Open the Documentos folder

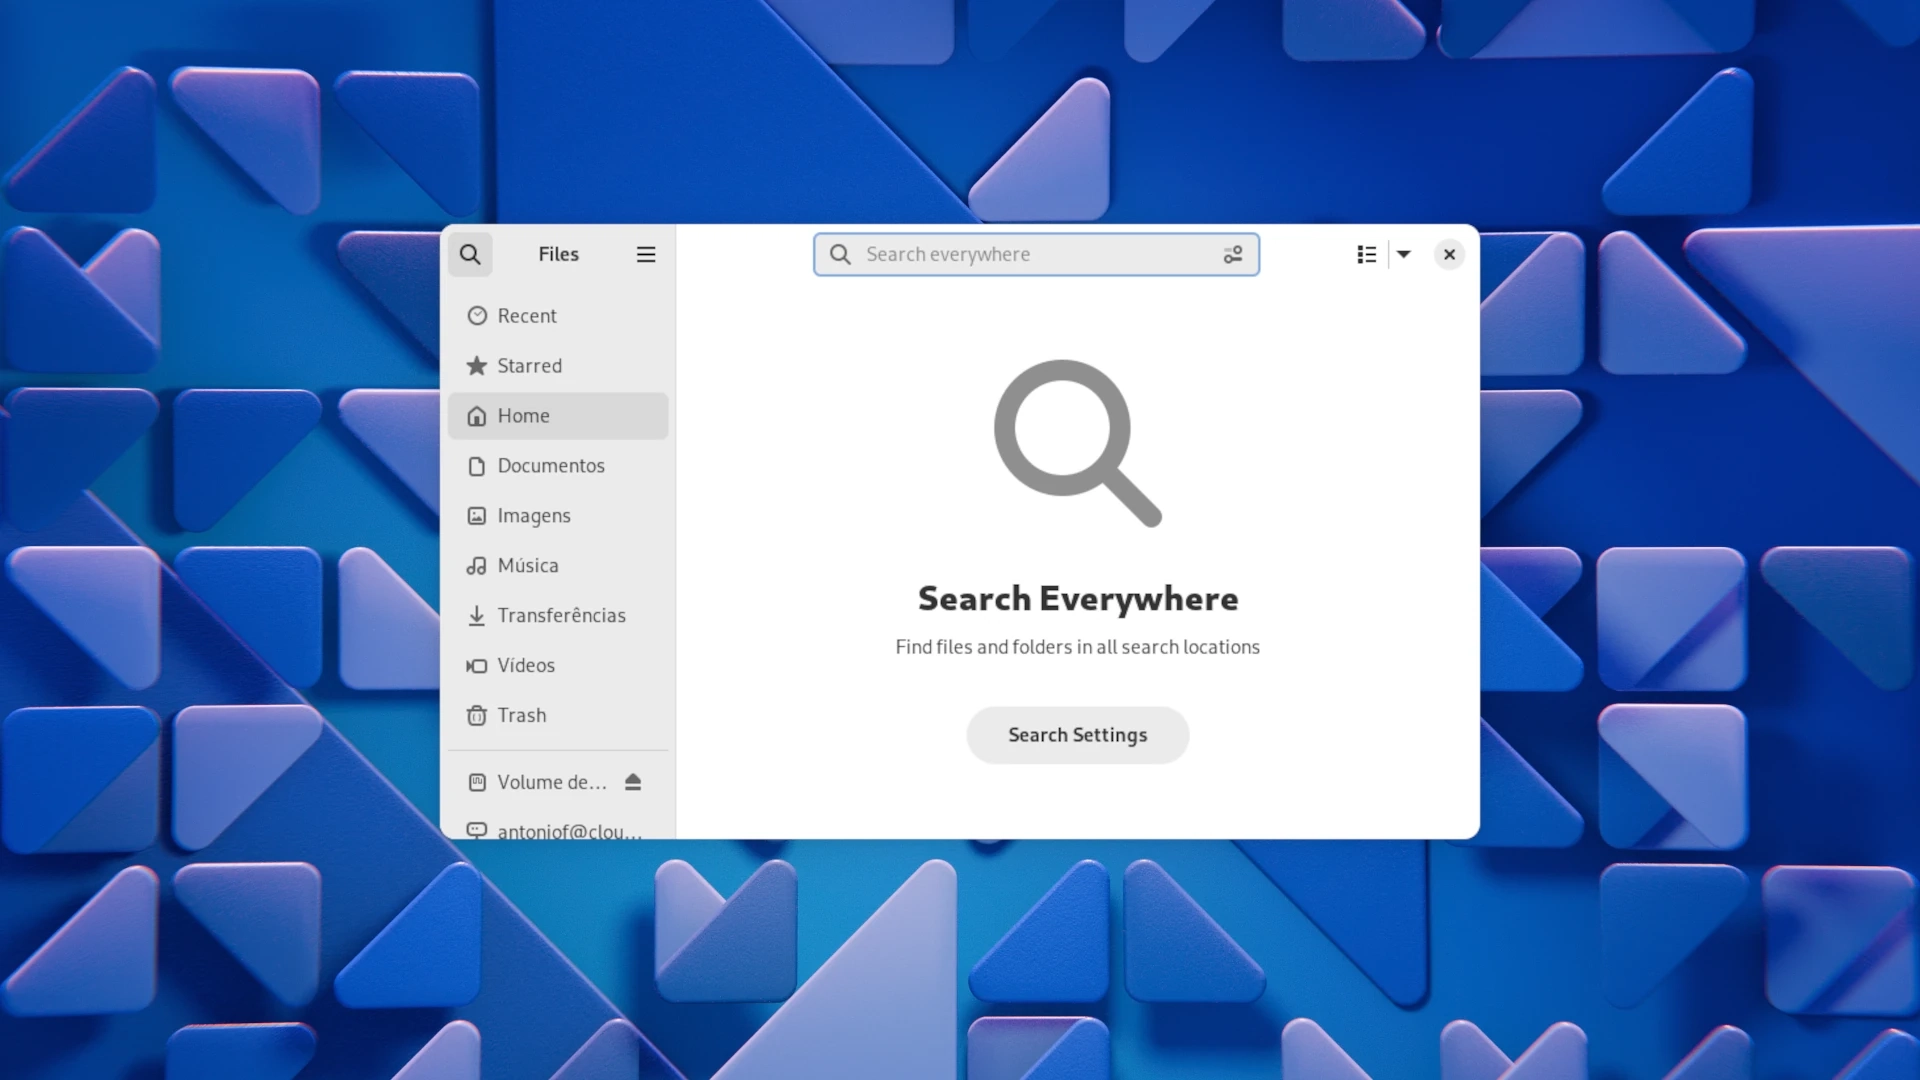(551, 464)
